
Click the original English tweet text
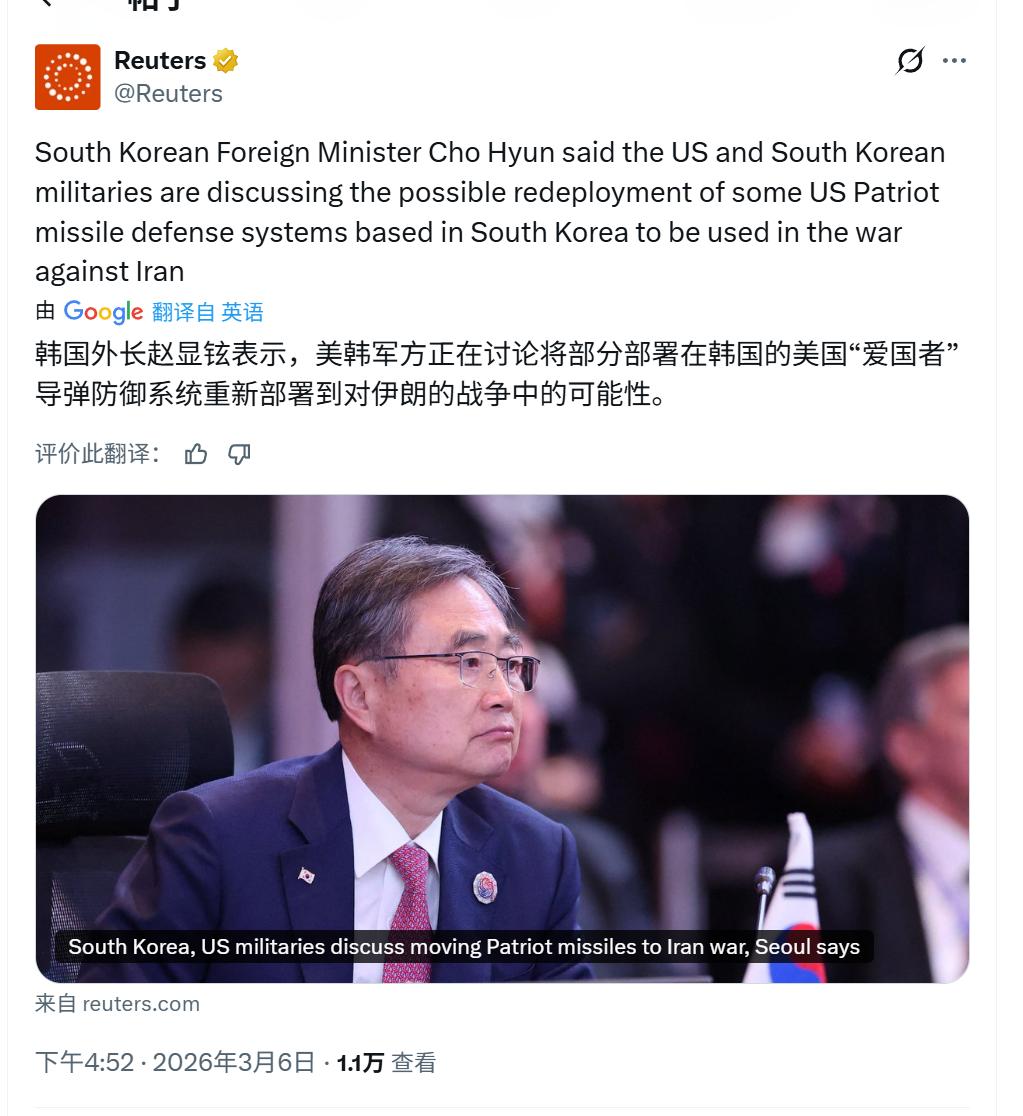coord(490,212)
